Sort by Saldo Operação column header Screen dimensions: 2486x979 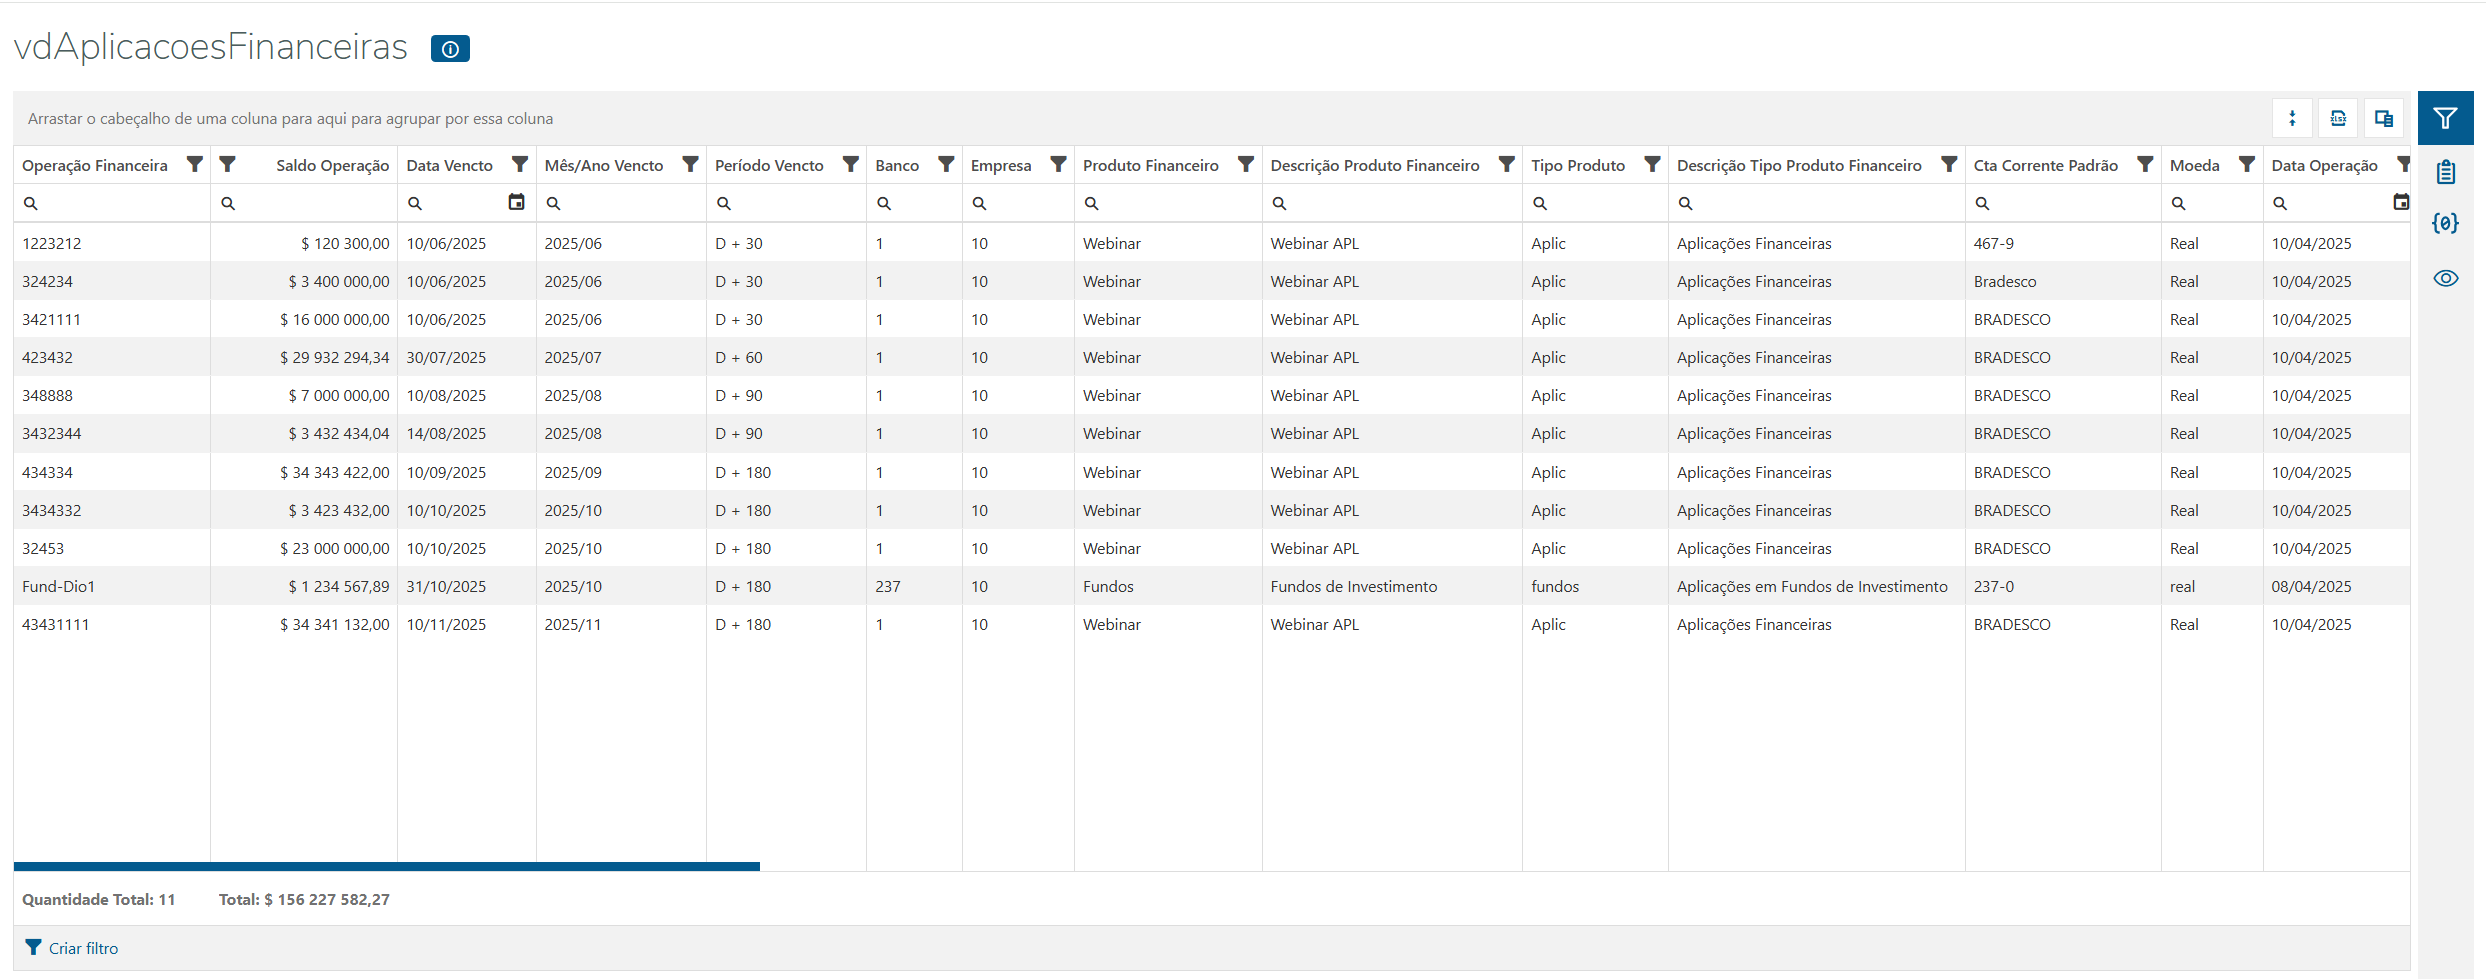(332, 166)
